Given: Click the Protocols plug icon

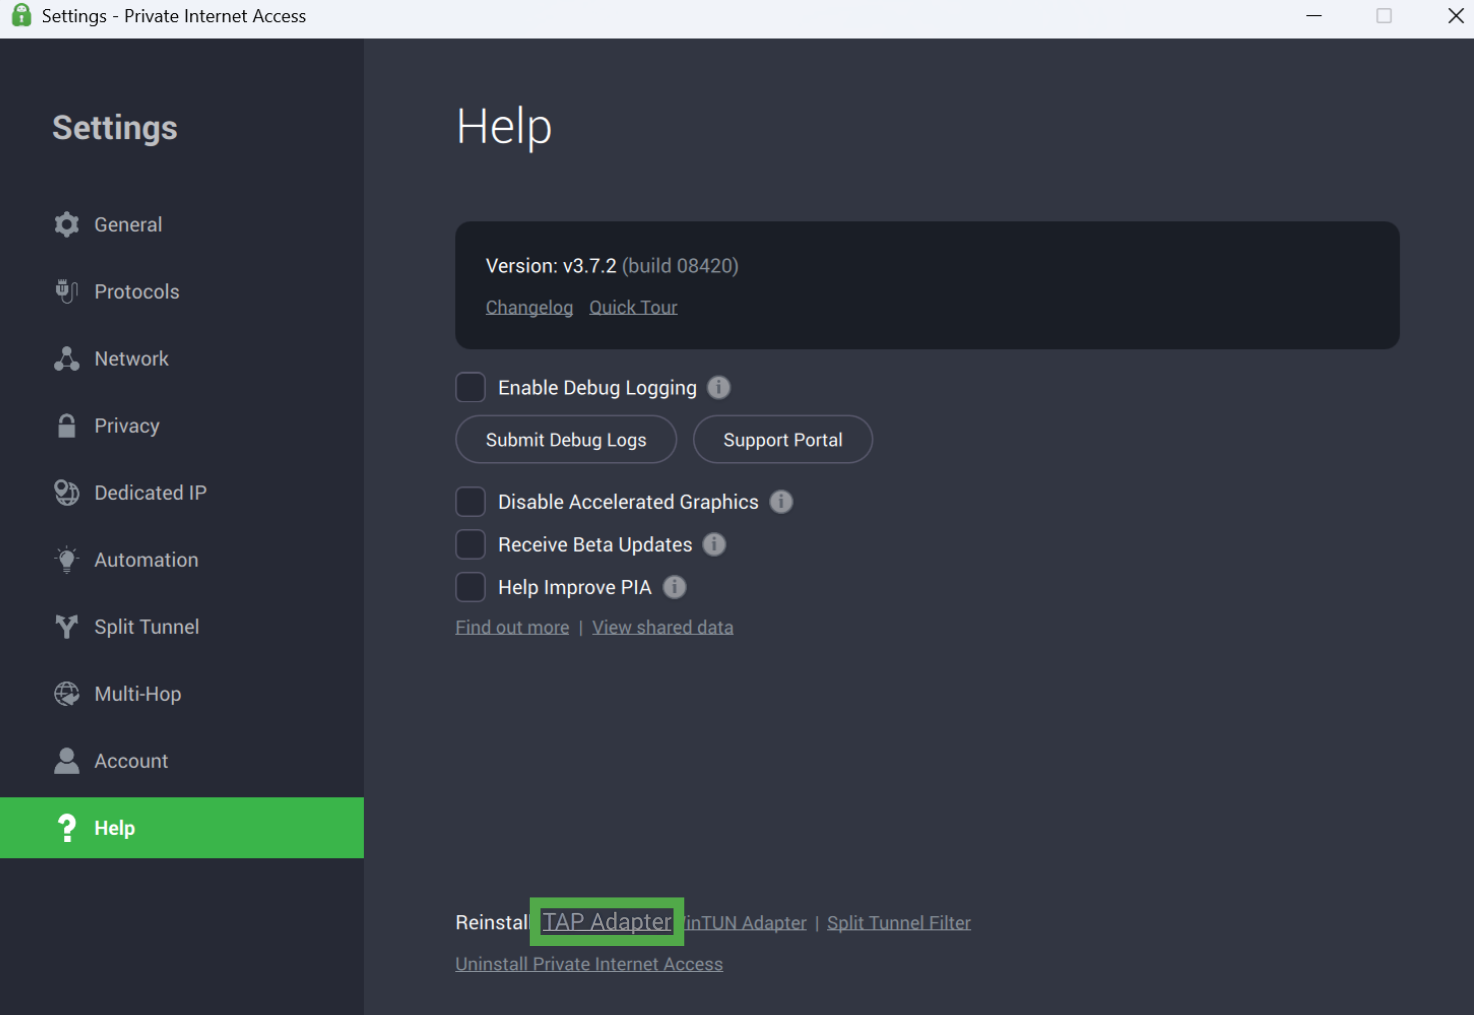Looking at the screenshot, I should pos(67,292).
